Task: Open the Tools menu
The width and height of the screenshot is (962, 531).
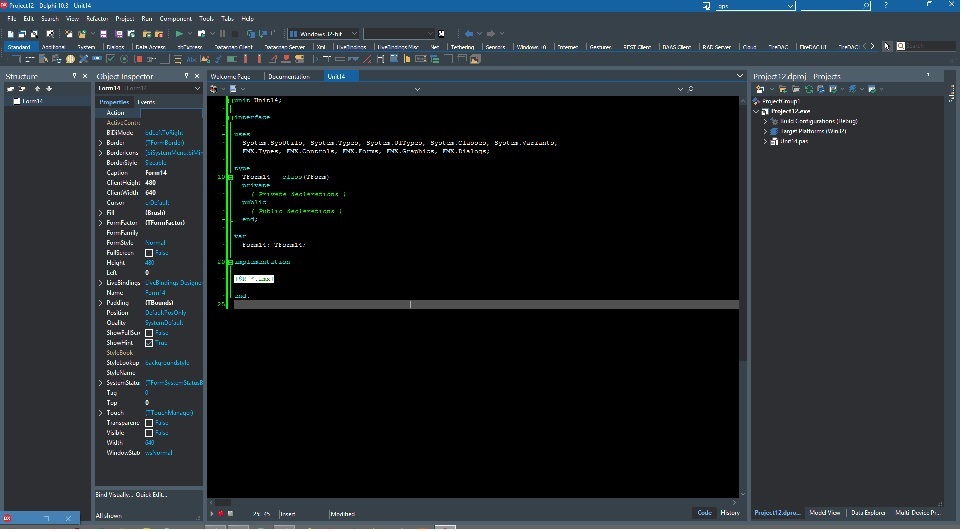Action: (x=206, y=18)
